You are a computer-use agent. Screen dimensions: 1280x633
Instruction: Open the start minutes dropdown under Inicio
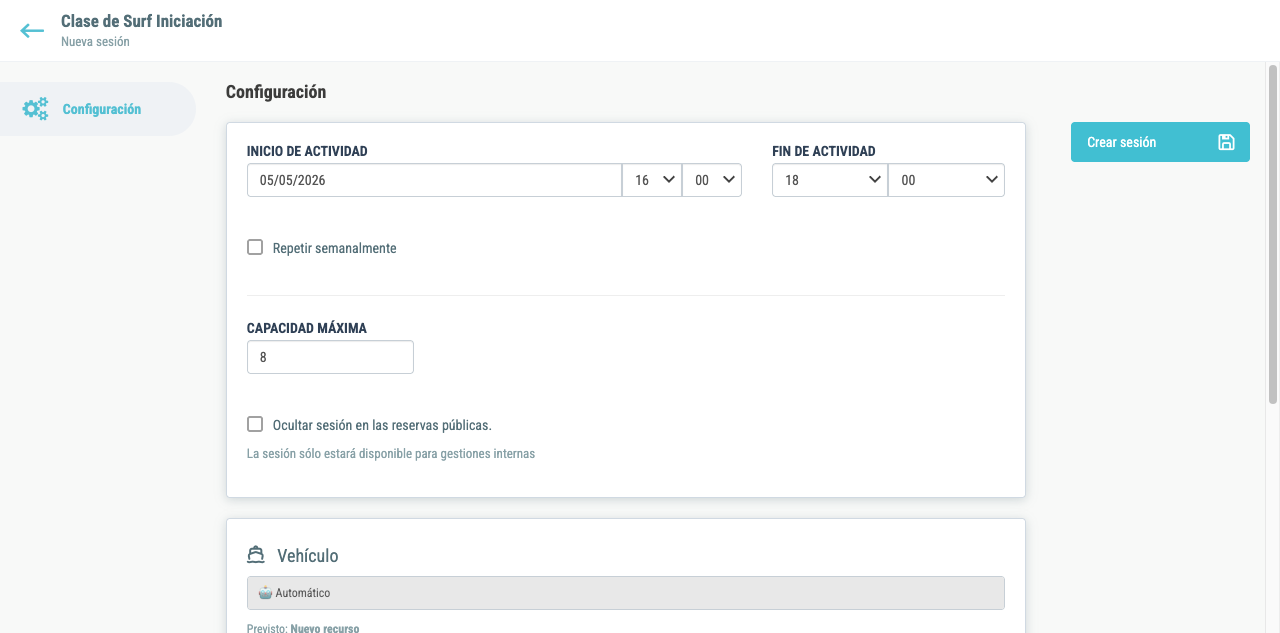pyautogui.click(x=712, y=180)
